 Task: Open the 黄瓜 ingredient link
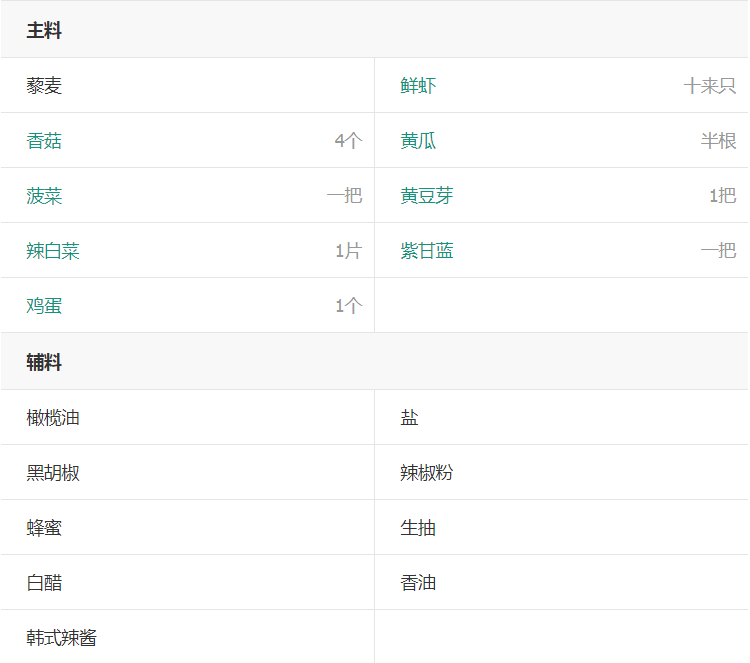click(418, 141)
